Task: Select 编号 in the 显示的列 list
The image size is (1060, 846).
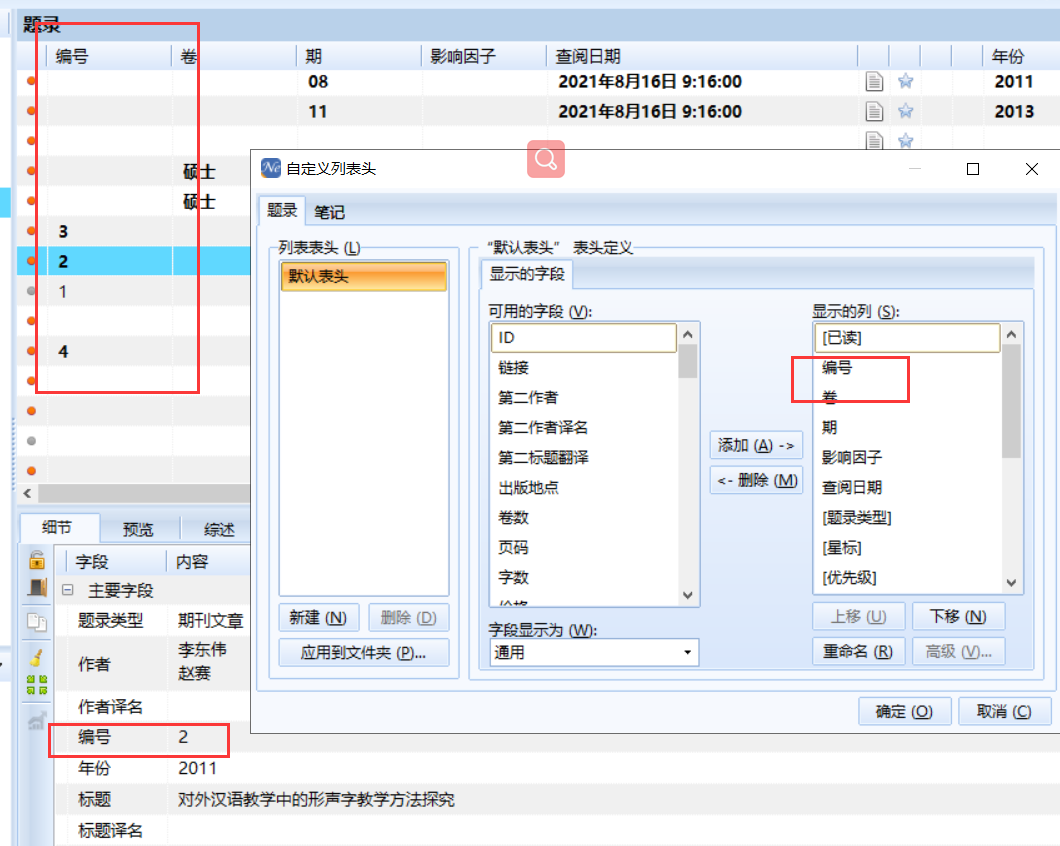Action: tap(837, 368)
